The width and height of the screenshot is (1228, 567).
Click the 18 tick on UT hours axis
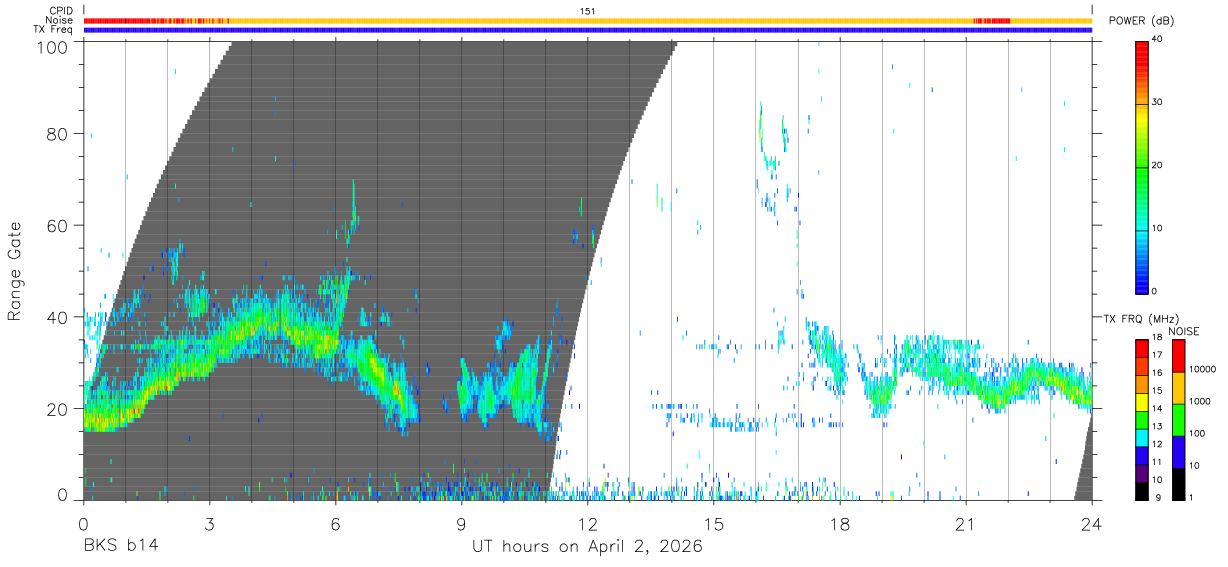[x=840, y=524]
